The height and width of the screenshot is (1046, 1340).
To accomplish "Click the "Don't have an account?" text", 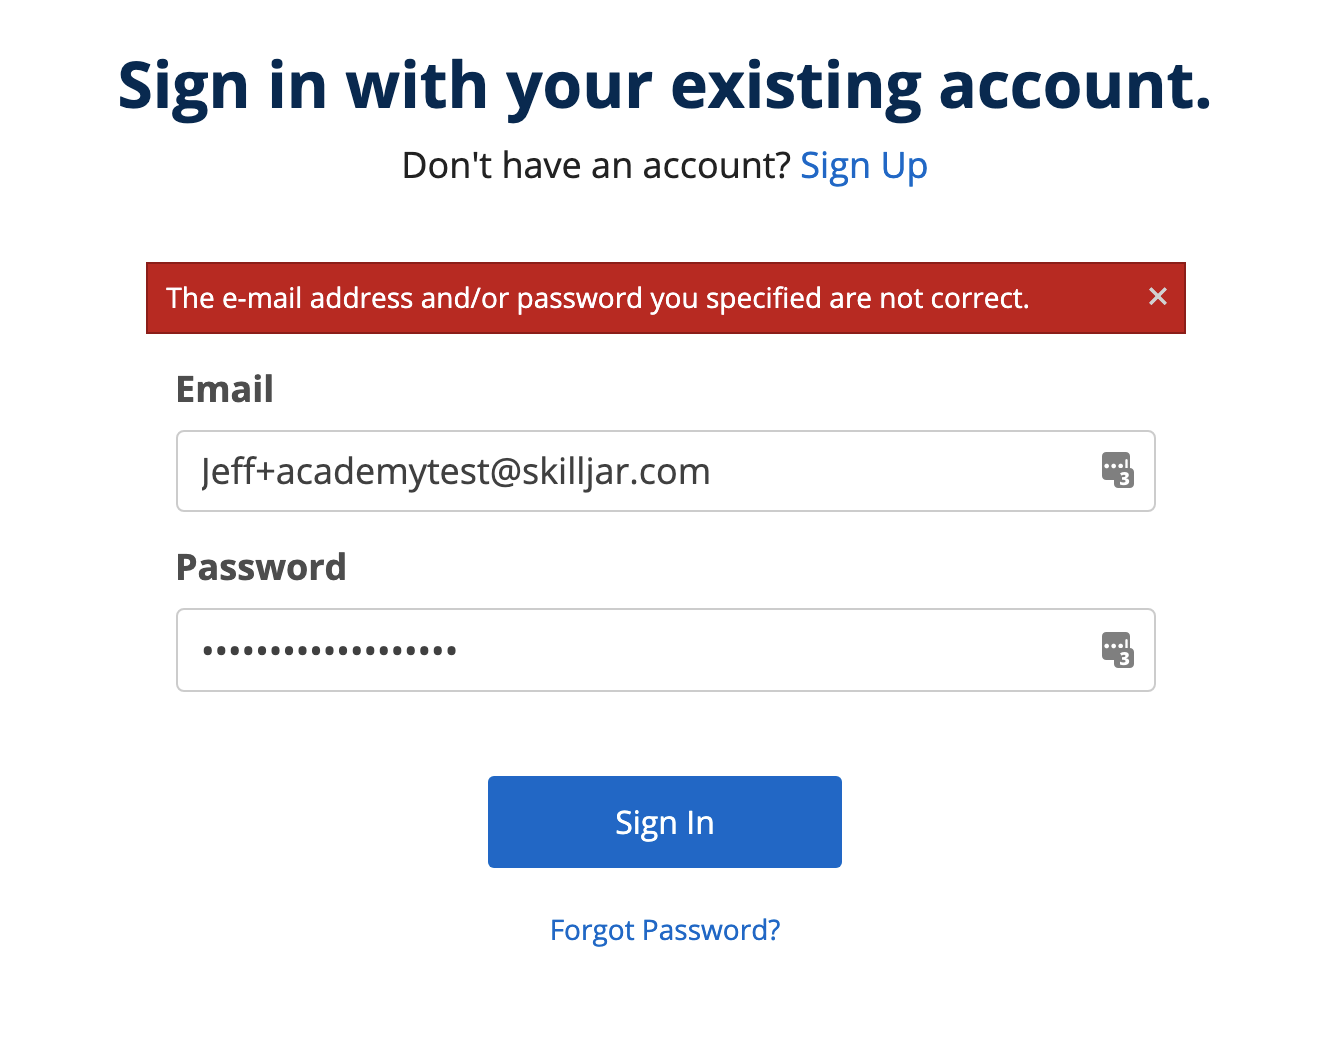I will click(596, 166).
